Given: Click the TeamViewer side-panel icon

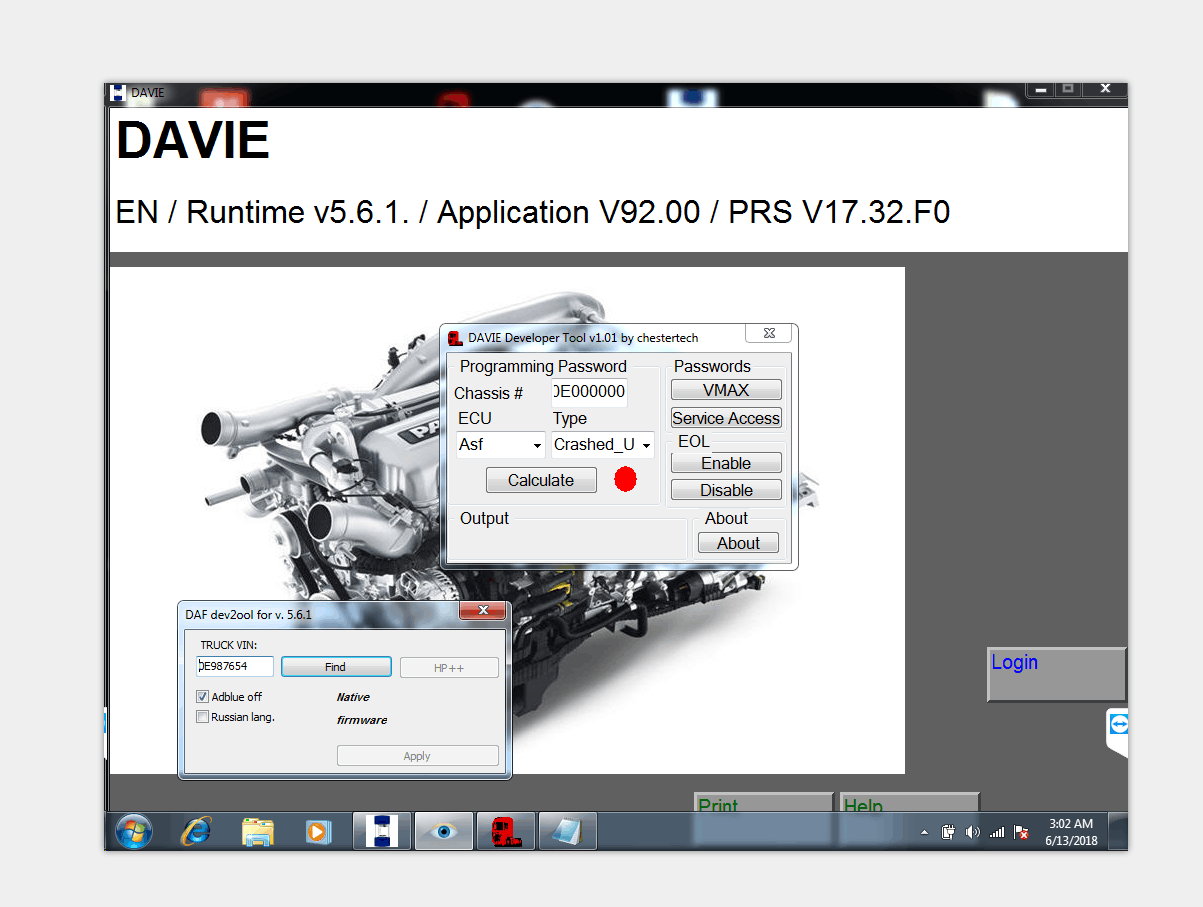Looking at the screenshot, I should pyautogui.click(x=1118, y=724).
